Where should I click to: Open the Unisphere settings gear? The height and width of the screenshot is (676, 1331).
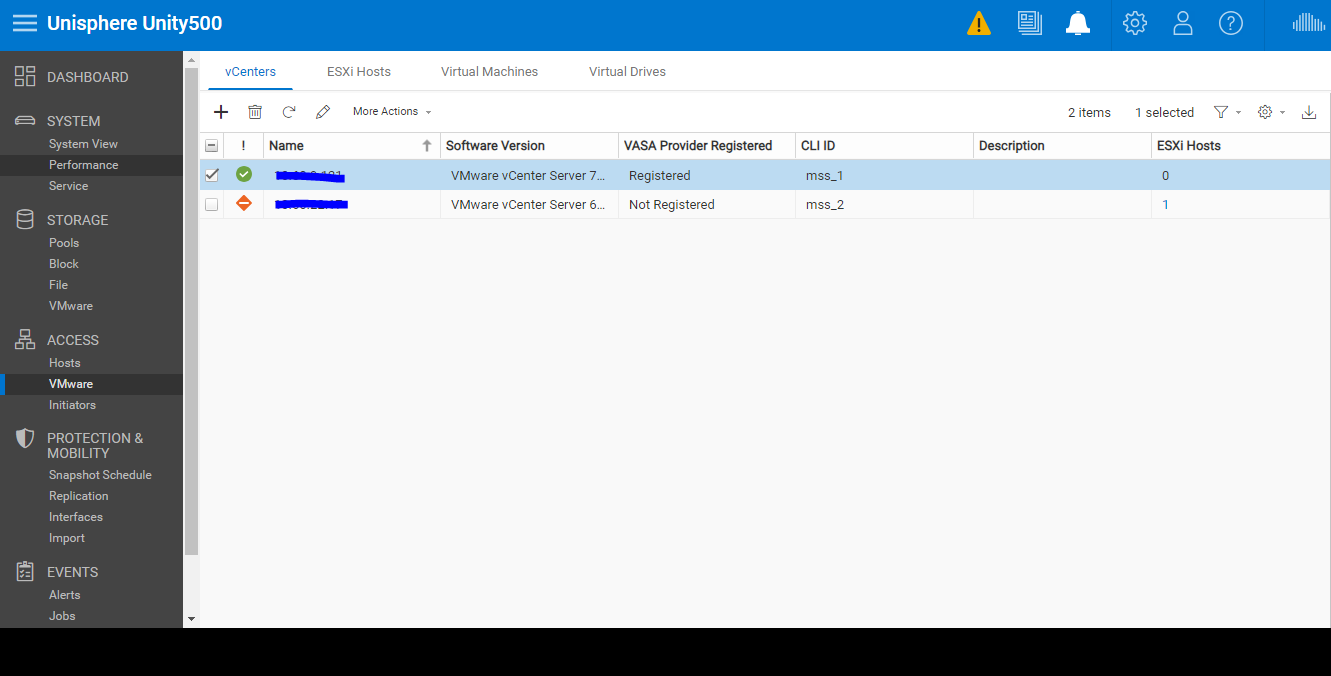click(x=1135, y=22)
